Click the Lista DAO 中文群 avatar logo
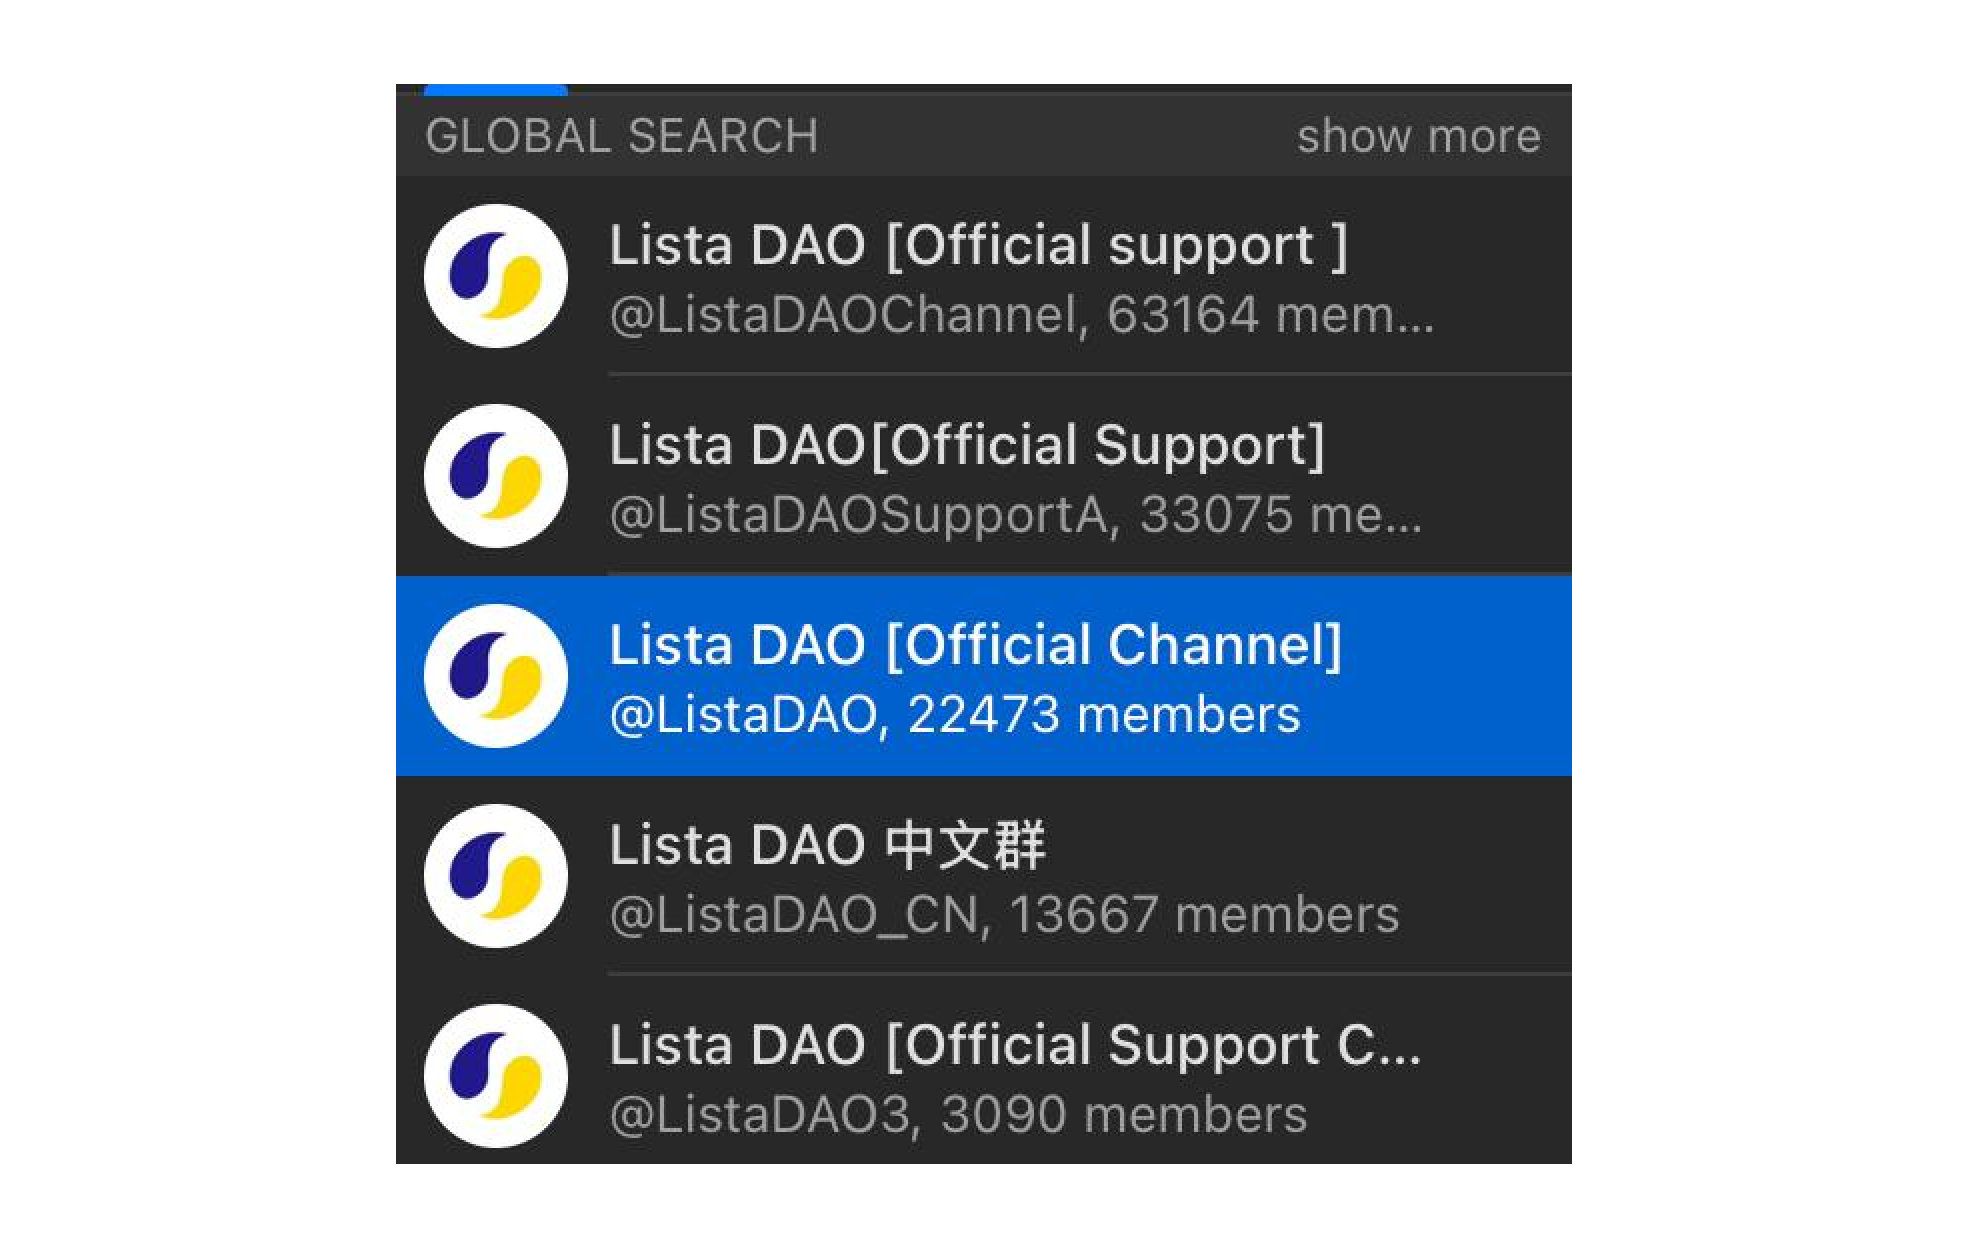The width and height of the screenshot is (1968, 1248). pos(495,876)
